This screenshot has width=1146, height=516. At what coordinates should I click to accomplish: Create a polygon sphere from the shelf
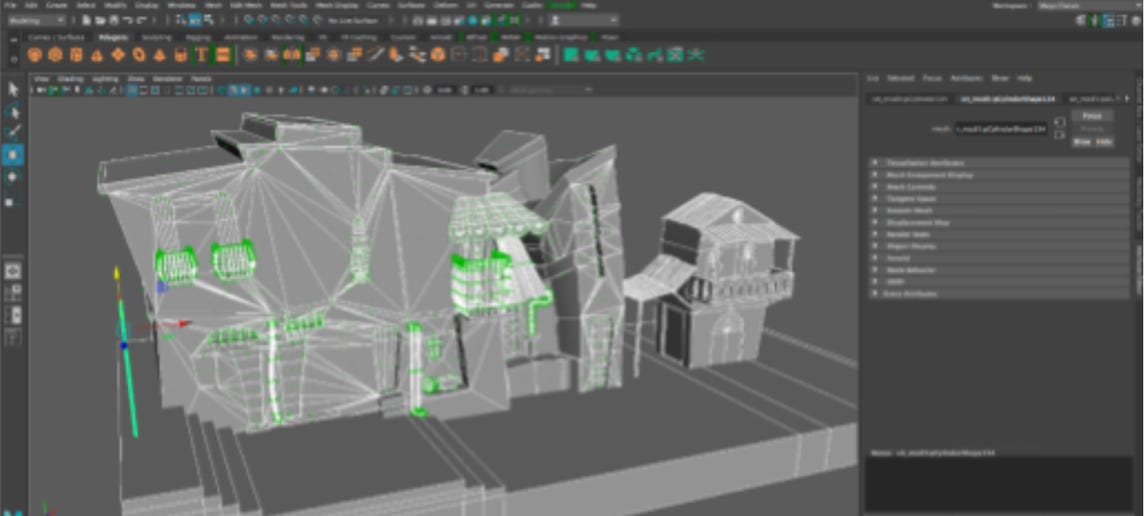(35, 55)
